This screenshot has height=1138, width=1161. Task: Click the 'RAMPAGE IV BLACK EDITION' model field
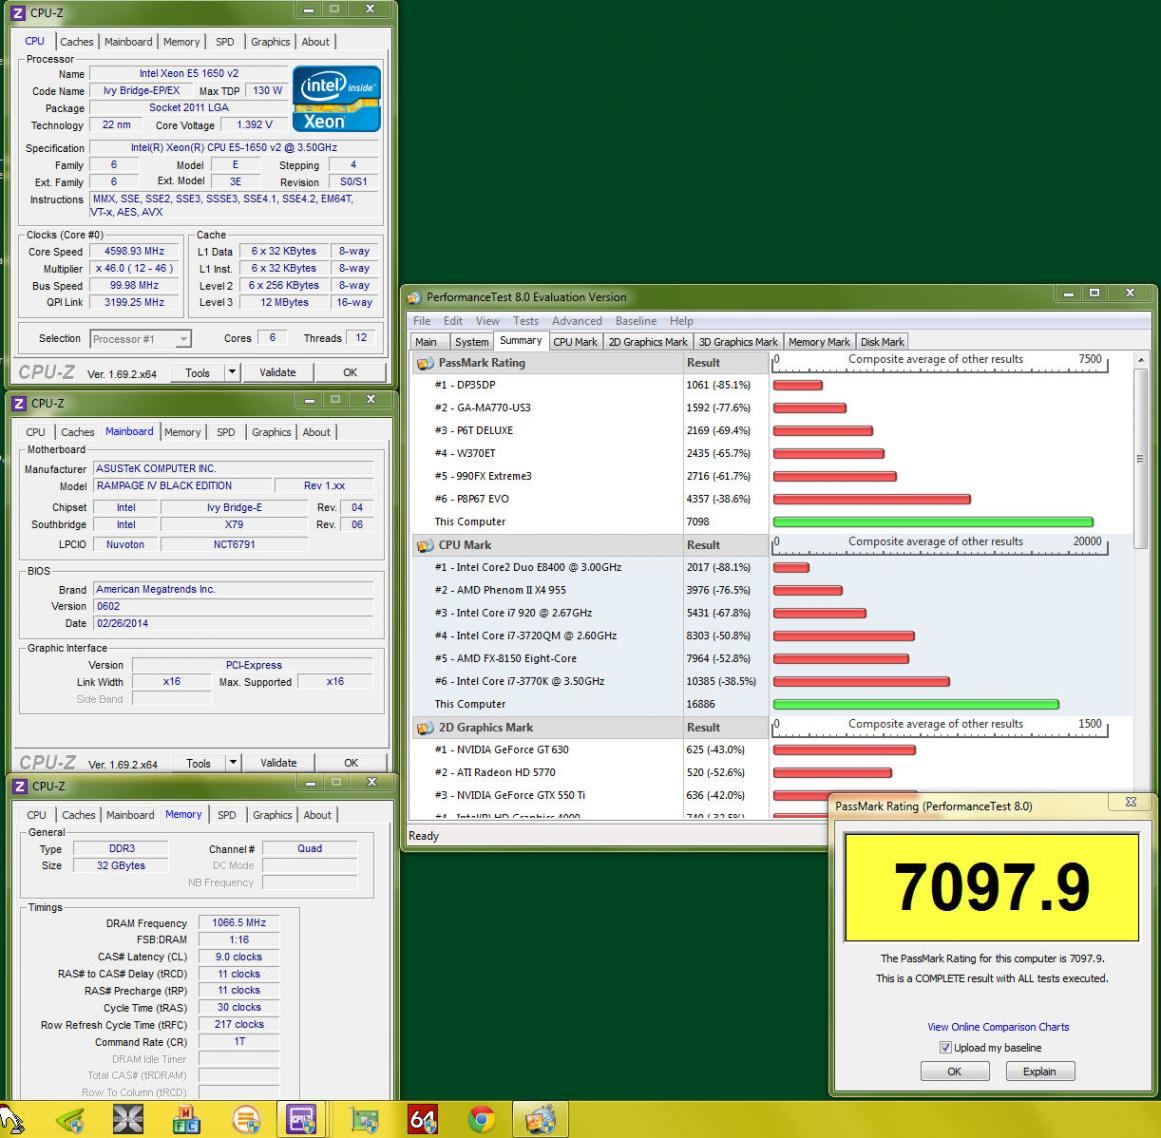181,486
